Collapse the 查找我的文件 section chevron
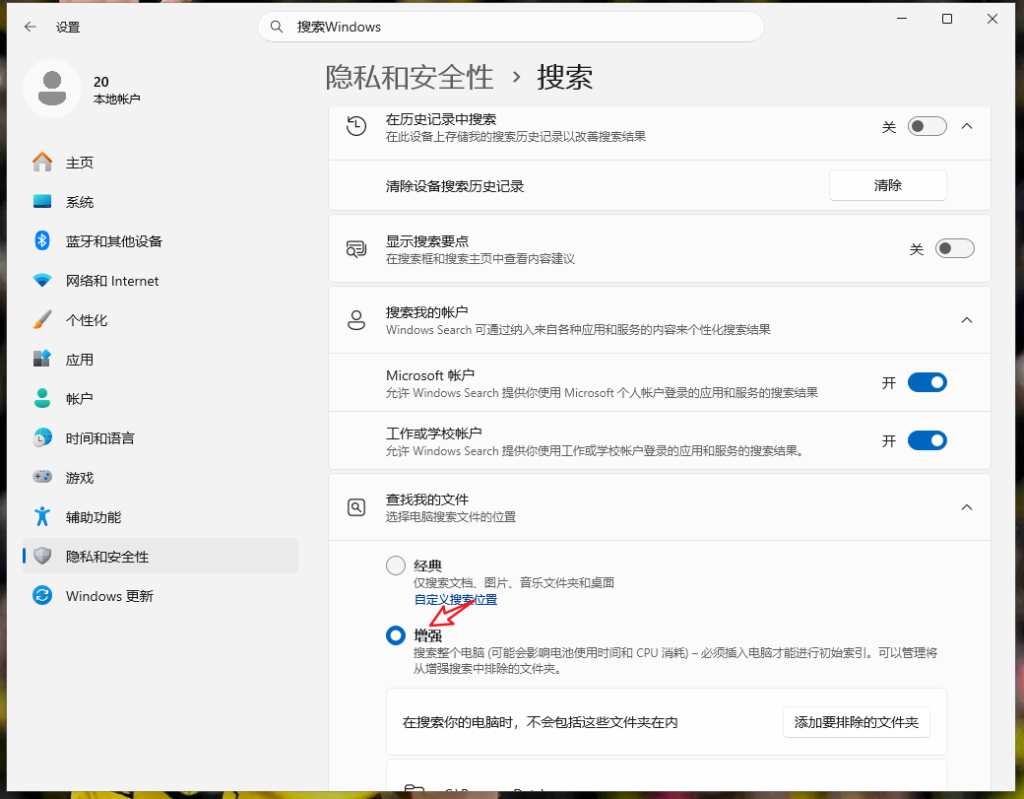 pos(967,508)
